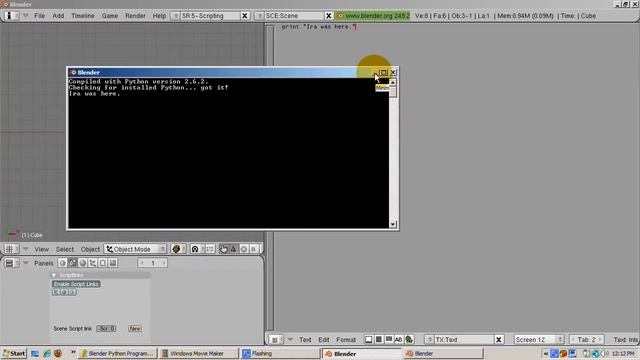Toggle line numbers display icon
This screenshot has height=360, width=640.
click(x=379, y=339)
